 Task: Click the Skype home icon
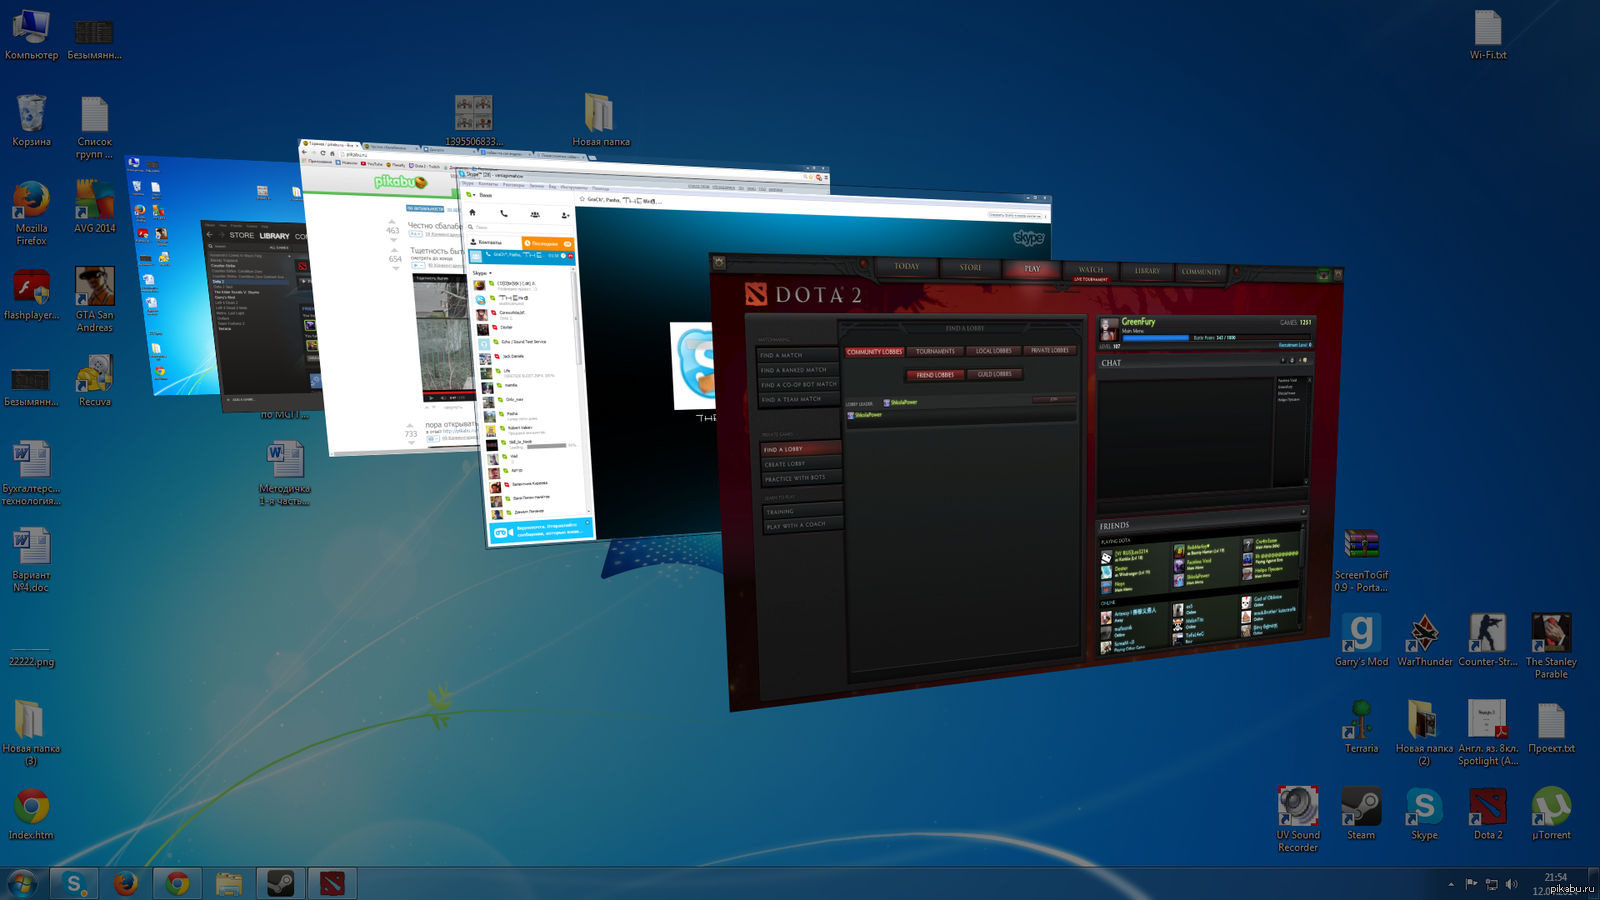(473, 213)
